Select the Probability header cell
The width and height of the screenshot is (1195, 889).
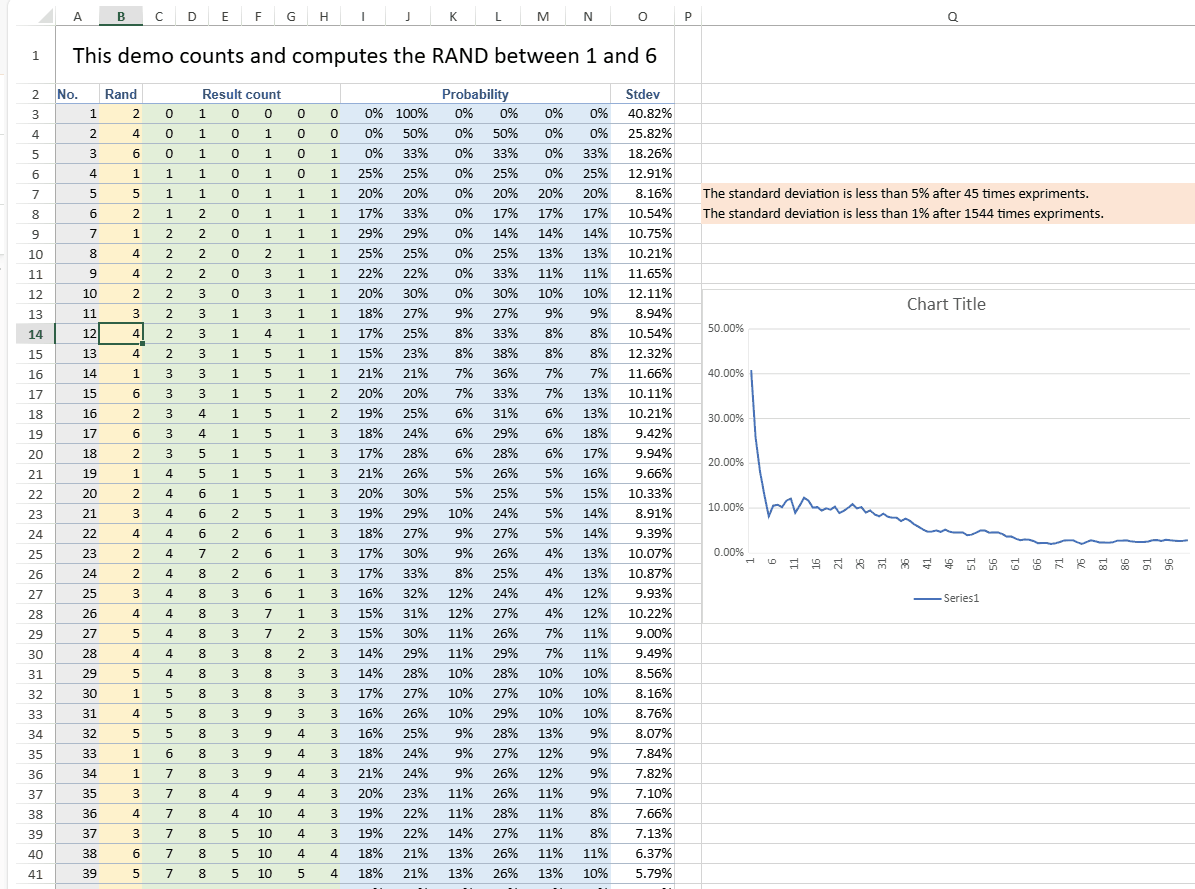coord(476,93)
